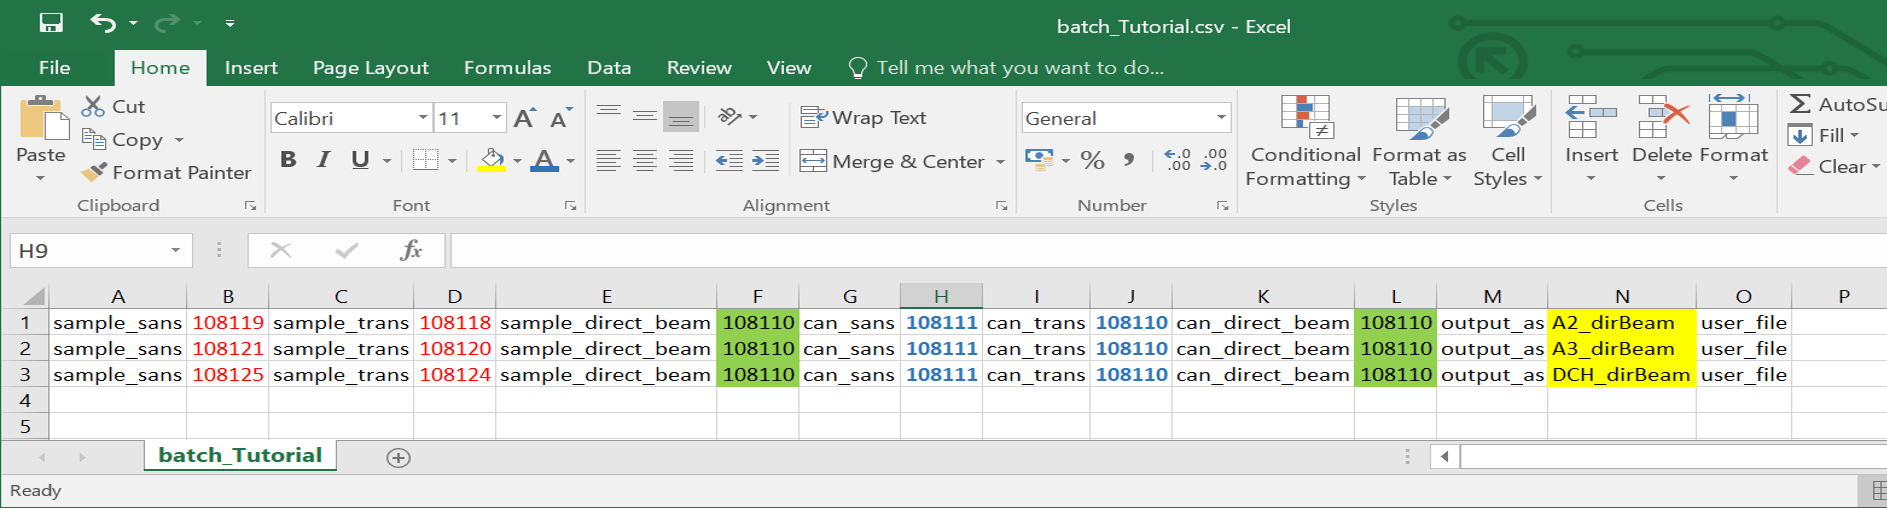The image size is (1887, 508).
Task: Click the Increase Indent icon
Action: click(765, 161)
